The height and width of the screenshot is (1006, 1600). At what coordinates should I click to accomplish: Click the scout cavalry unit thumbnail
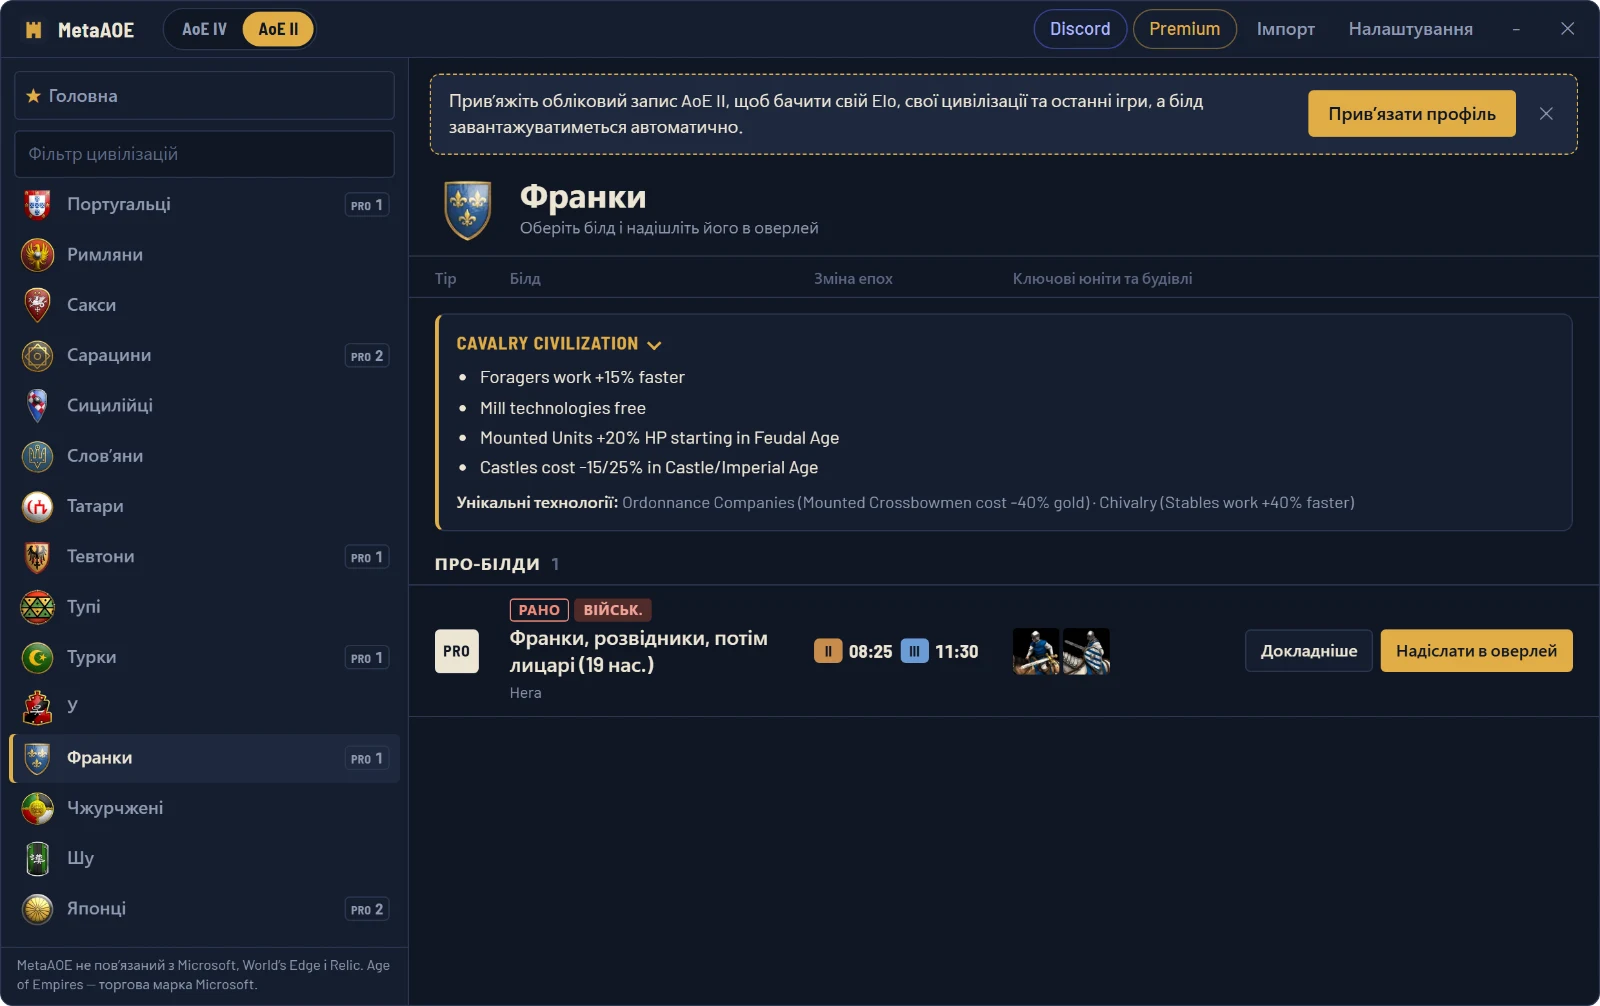[1036, 651]
